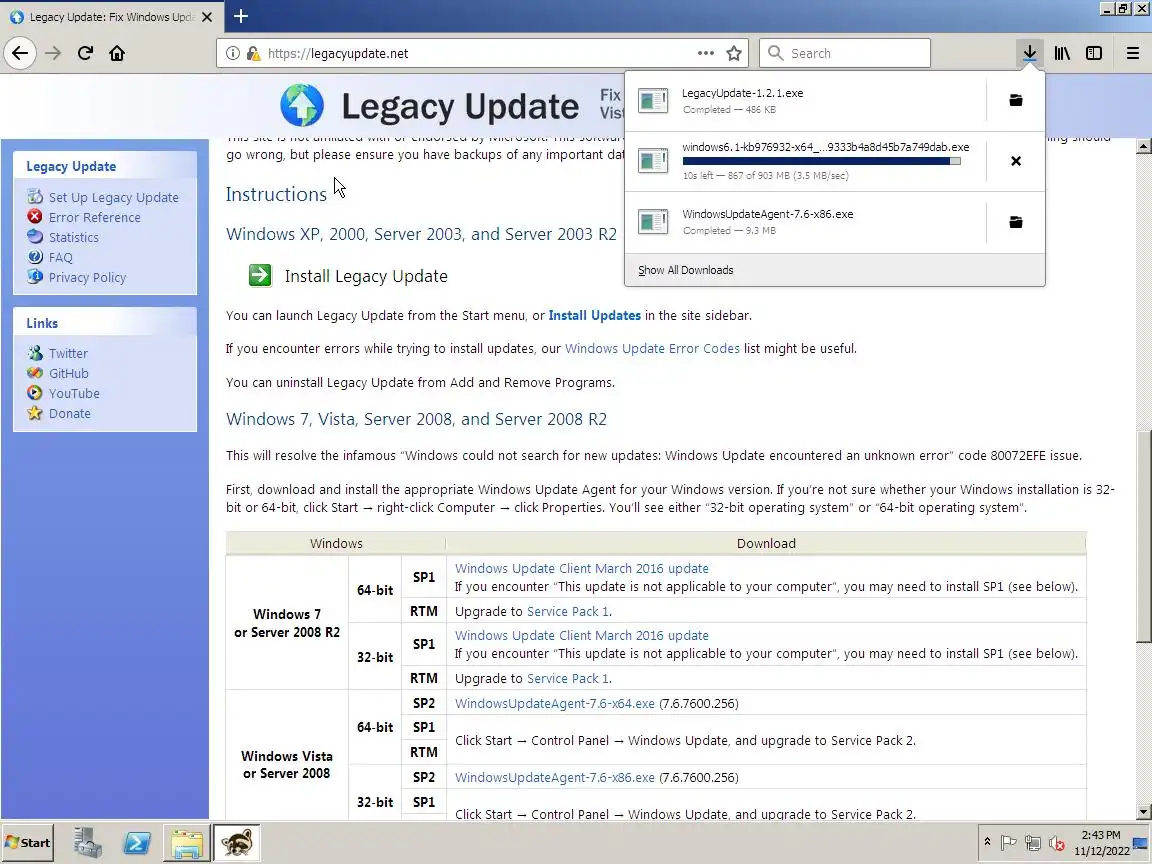1152x864 pixels.
Task: Click the network tray icon
Action: (x=1032, y=843)
